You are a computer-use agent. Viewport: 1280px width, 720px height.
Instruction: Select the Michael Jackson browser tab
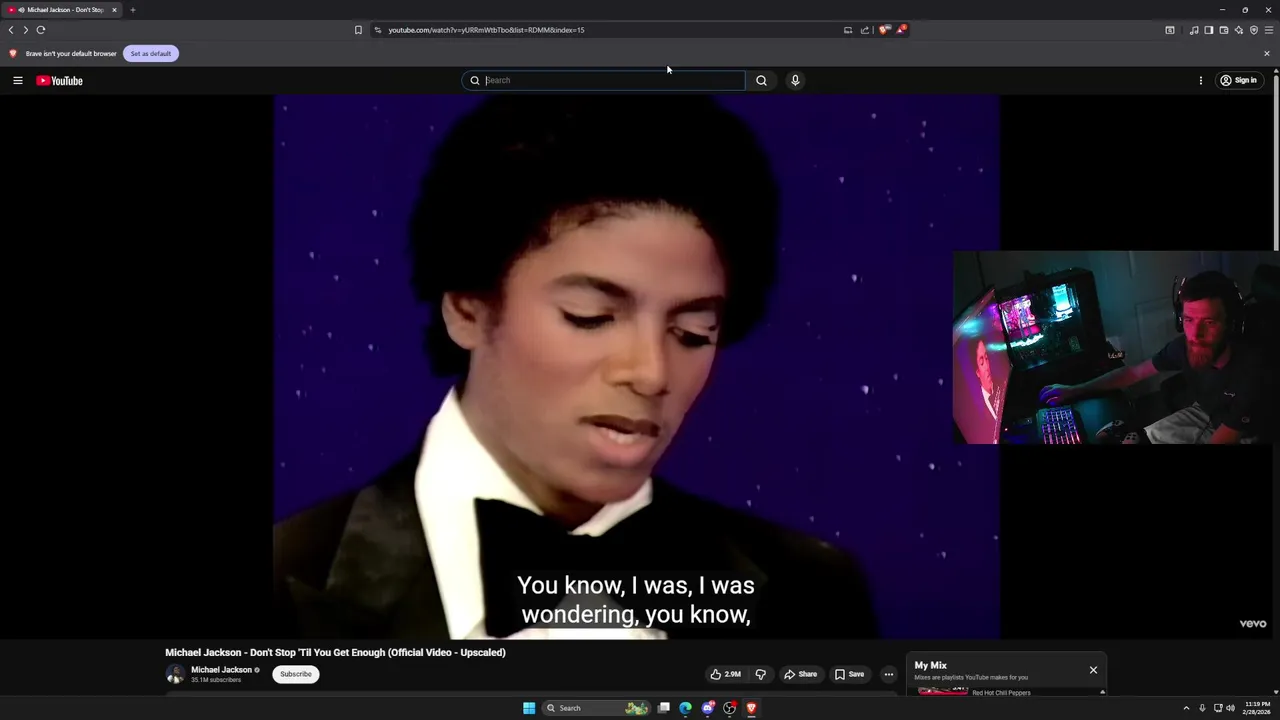click(x=60, y=10)
